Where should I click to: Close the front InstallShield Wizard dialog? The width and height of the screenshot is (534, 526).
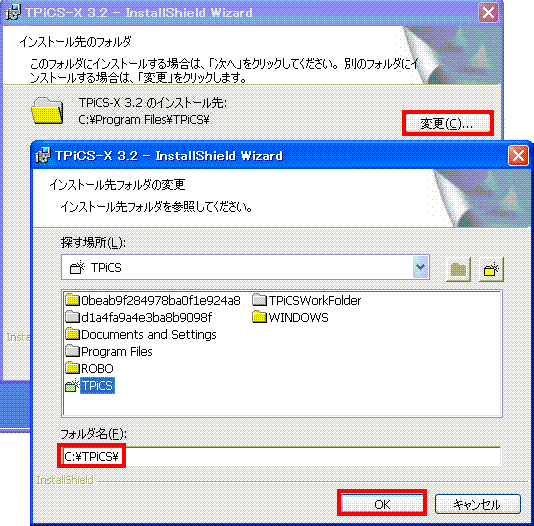pyautogui.click(x=518, y=156)
